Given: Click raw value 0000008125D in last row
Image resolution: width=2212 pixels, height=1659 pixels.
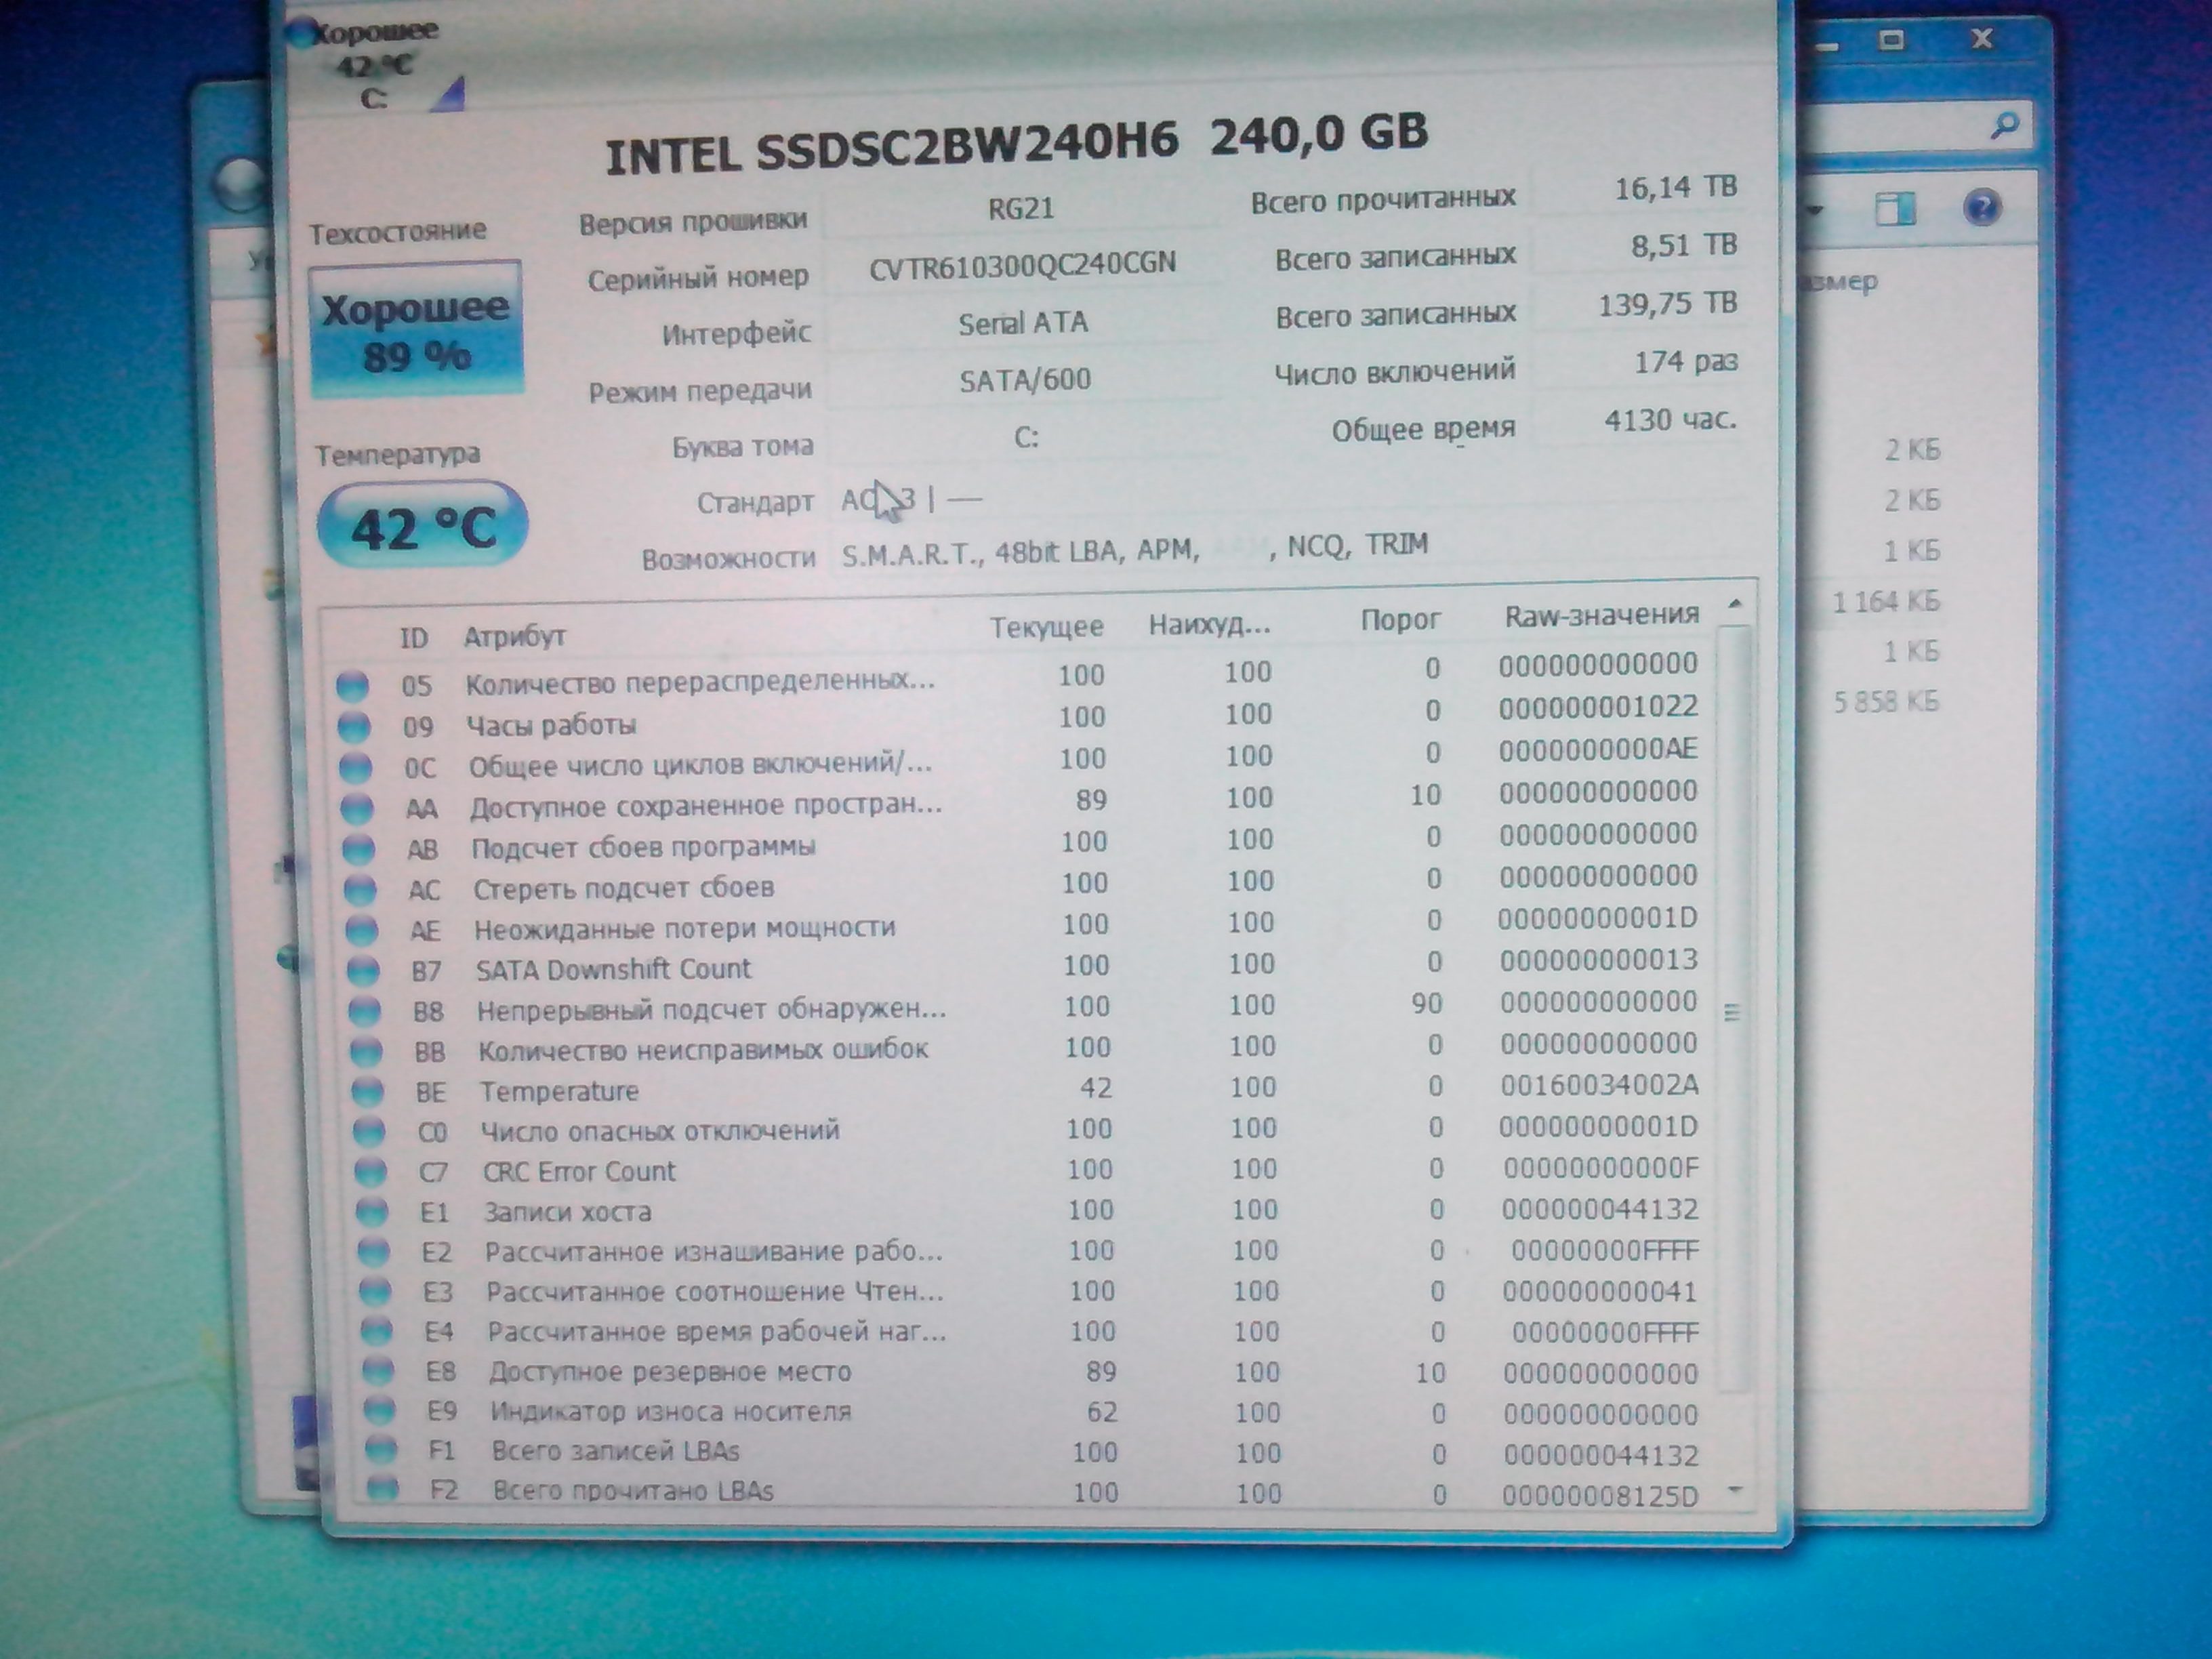Looking at the screenshot, I should click(1600, 1496).
